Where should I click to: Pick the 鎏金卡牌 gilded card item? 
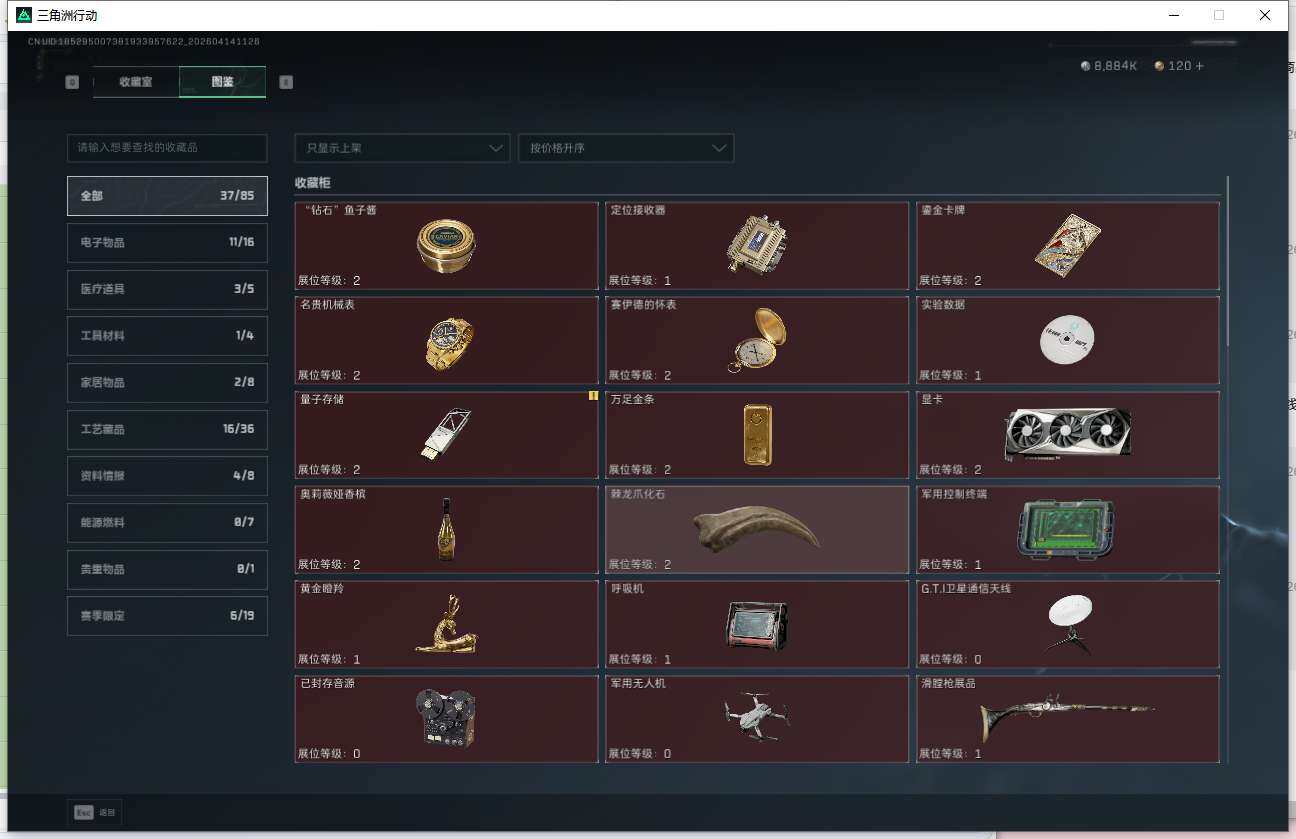click(x=1068, y=246)
